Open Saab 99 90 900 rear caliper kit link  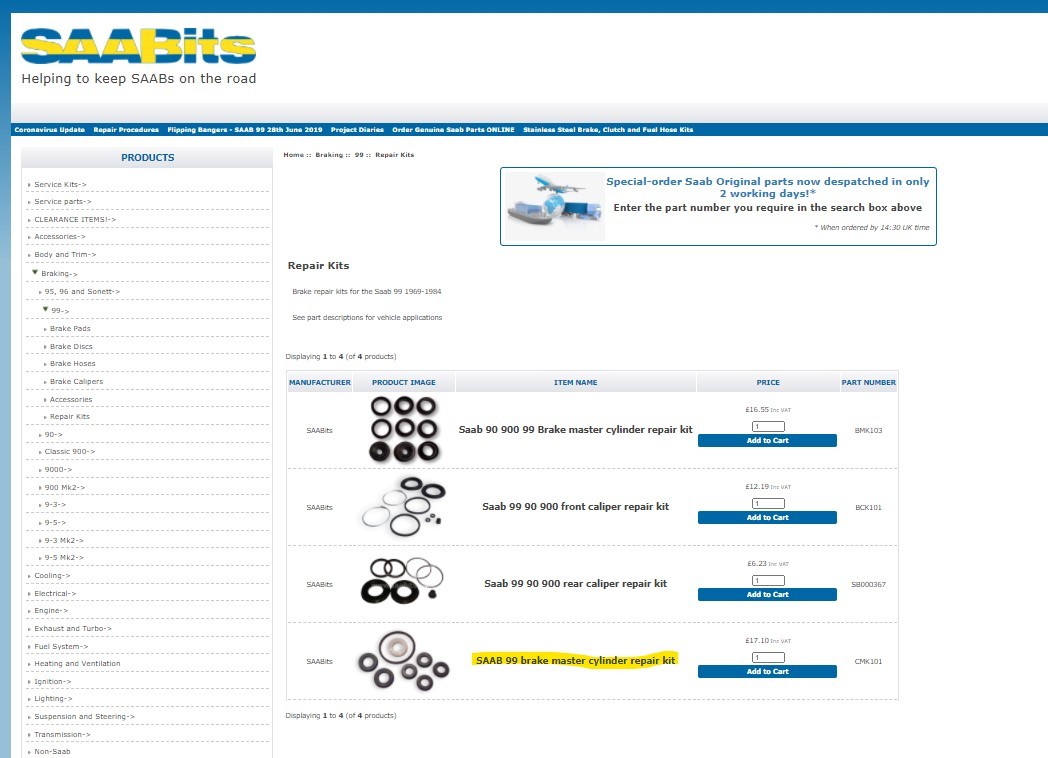(575, 584)
